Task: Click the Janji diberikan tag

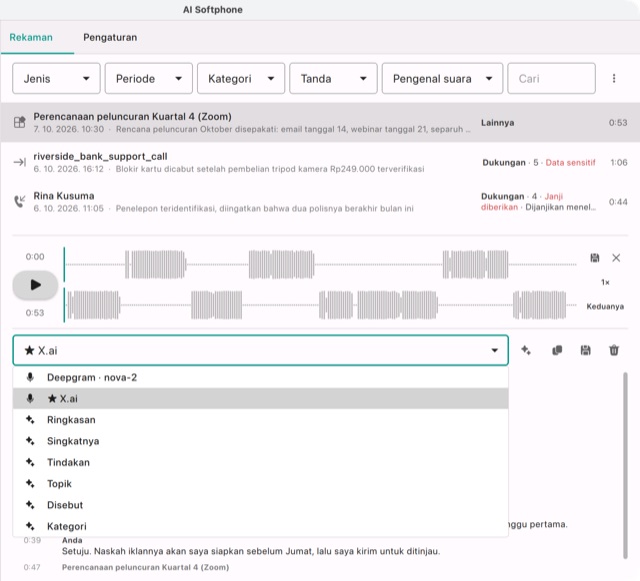Action: (522, 202)
